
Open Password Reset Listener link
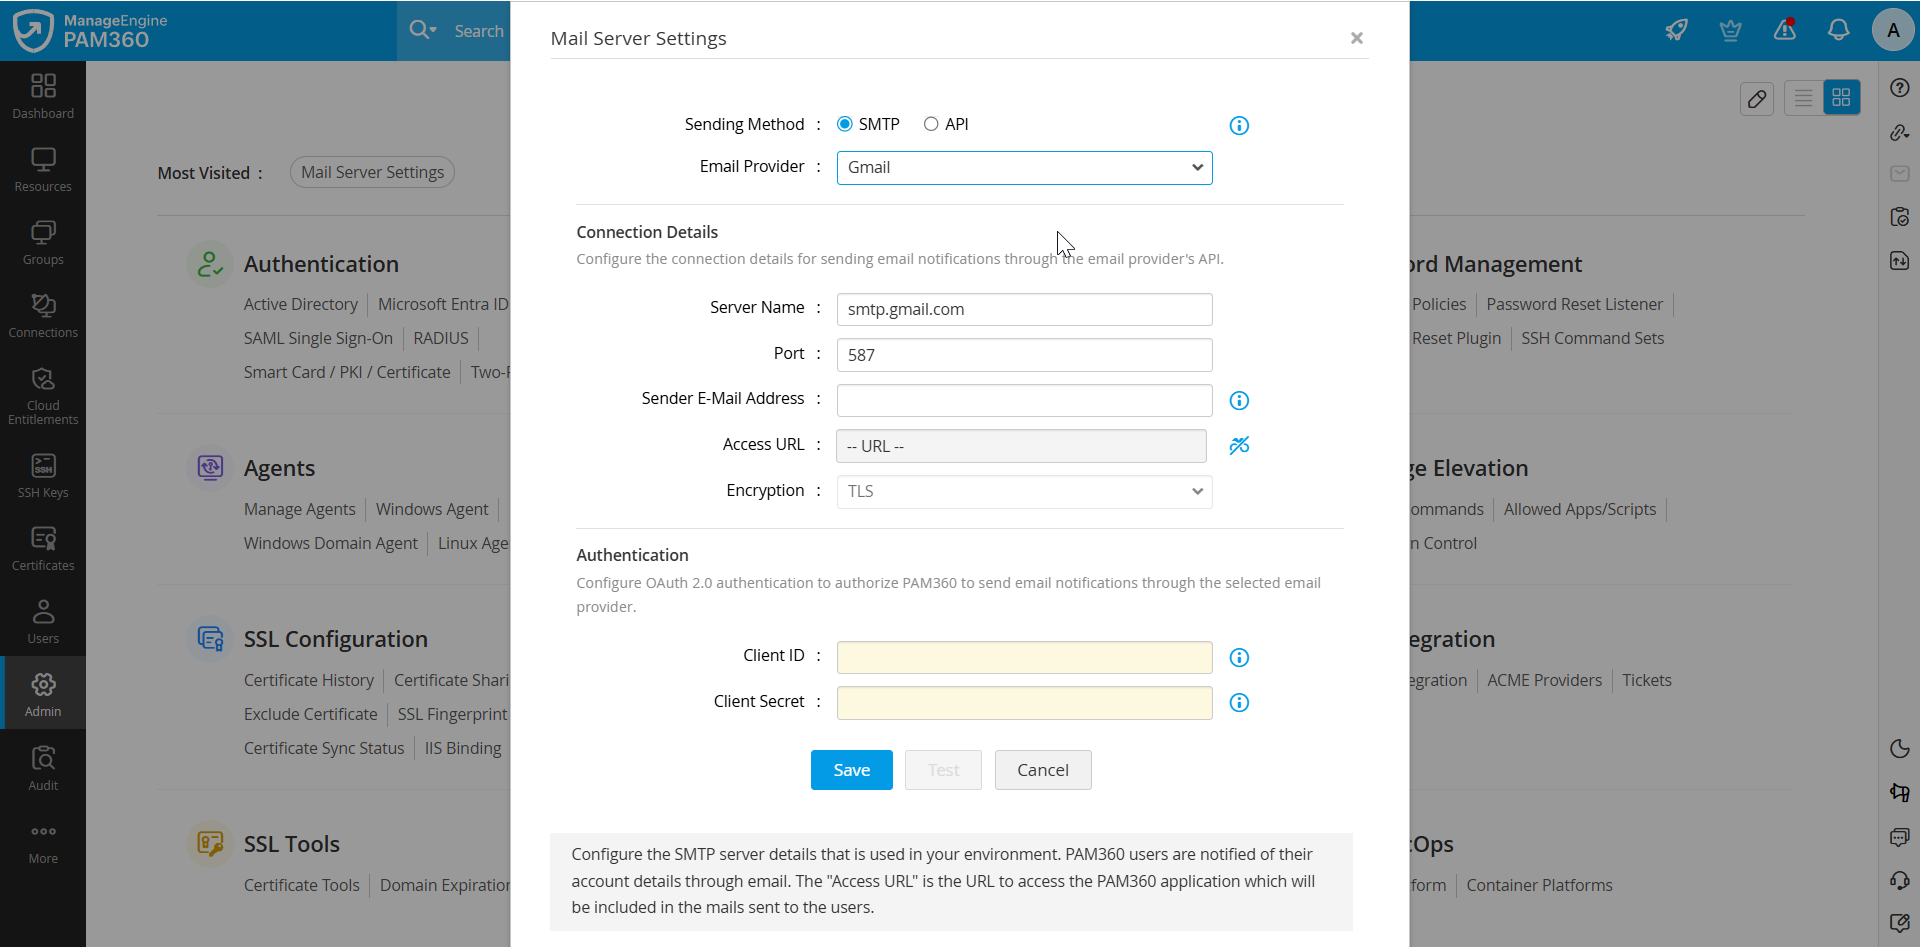coord(1575,304)
